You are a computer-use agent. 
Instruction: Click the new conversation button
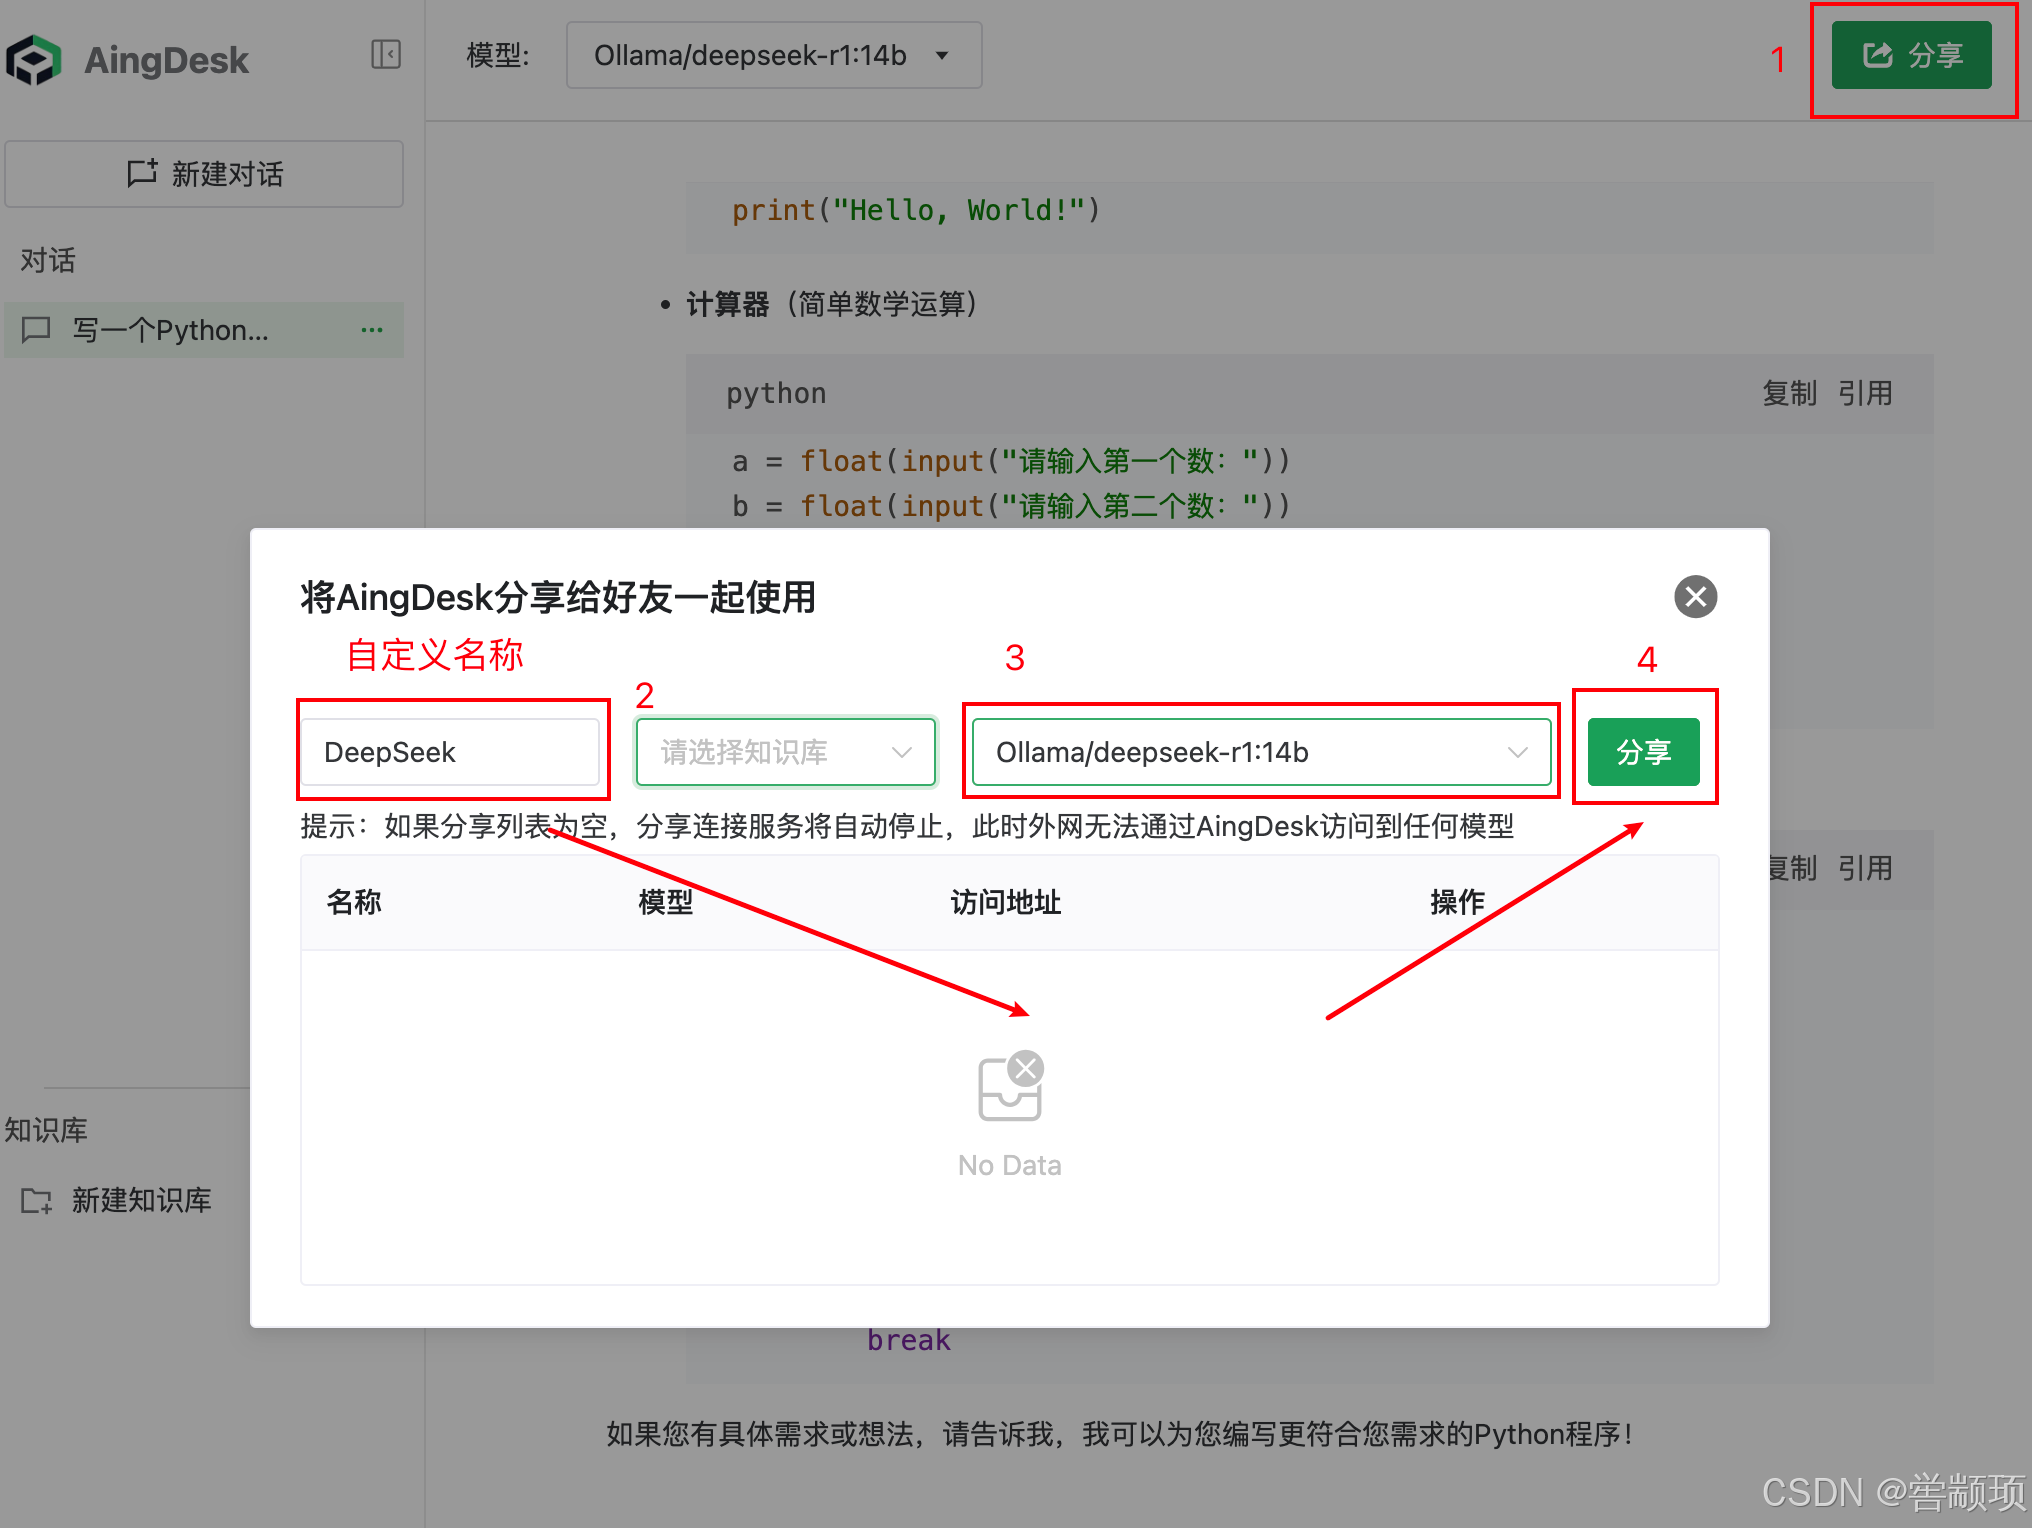204,174
